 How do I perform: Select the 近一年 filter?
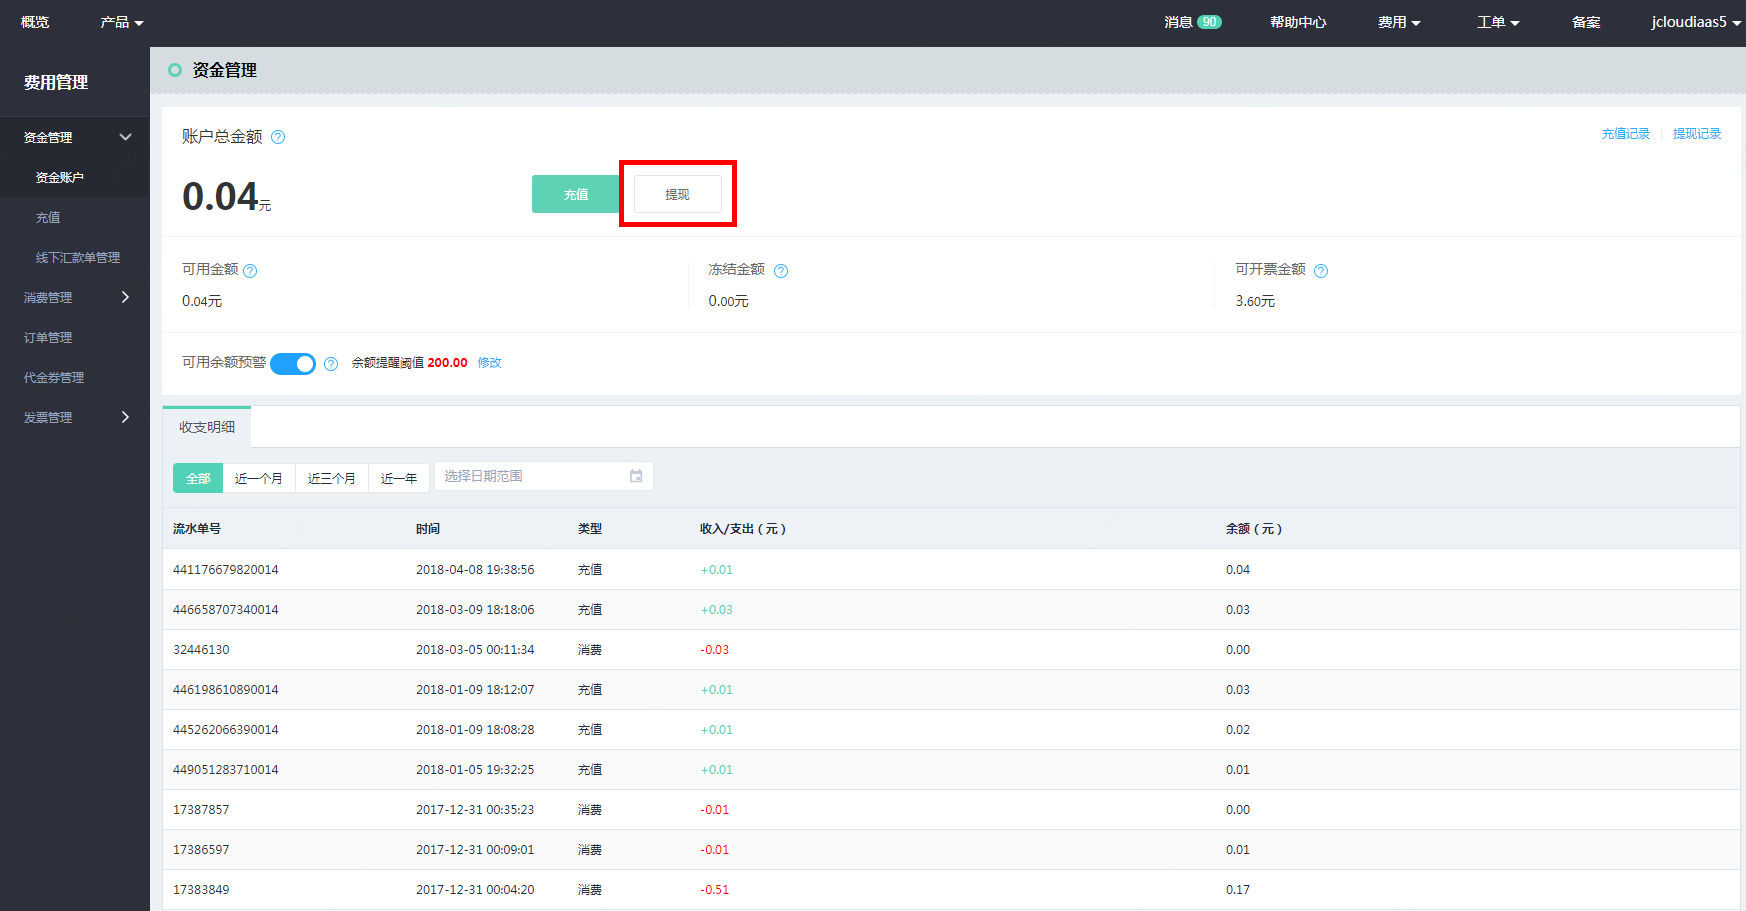(398, 478)
